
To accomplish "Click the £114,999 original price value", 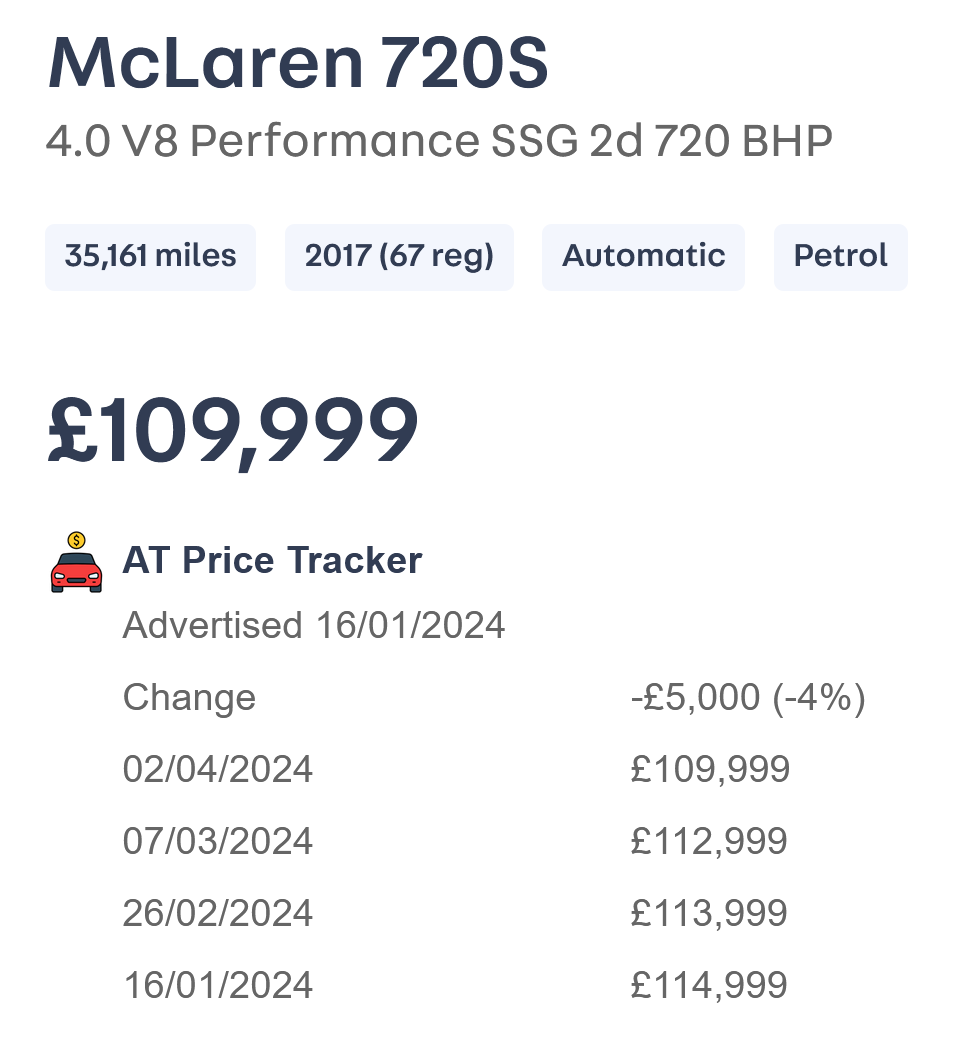I will 709,985.
